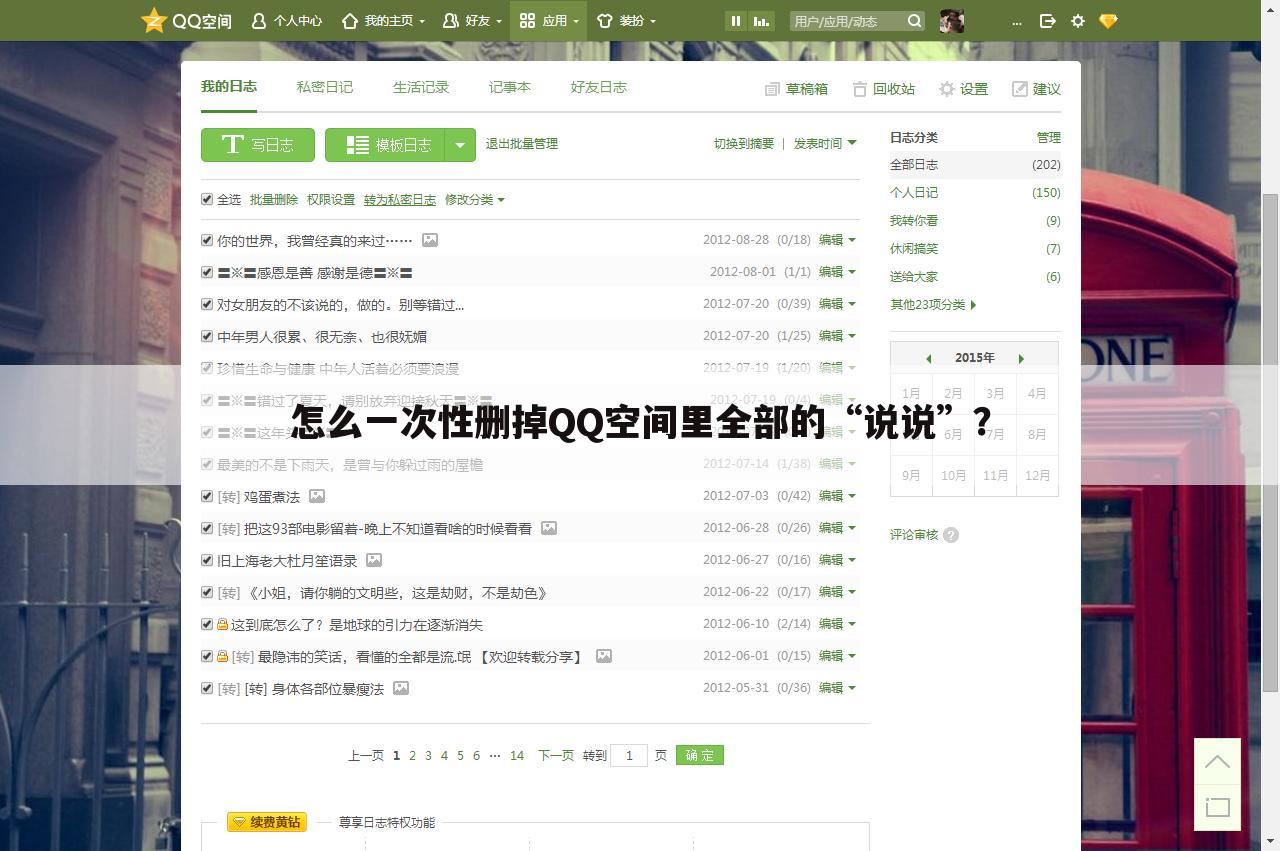Click the 续费黄钻 badge
Viewport: 1280px width, 851px height.
click(266, 822)
